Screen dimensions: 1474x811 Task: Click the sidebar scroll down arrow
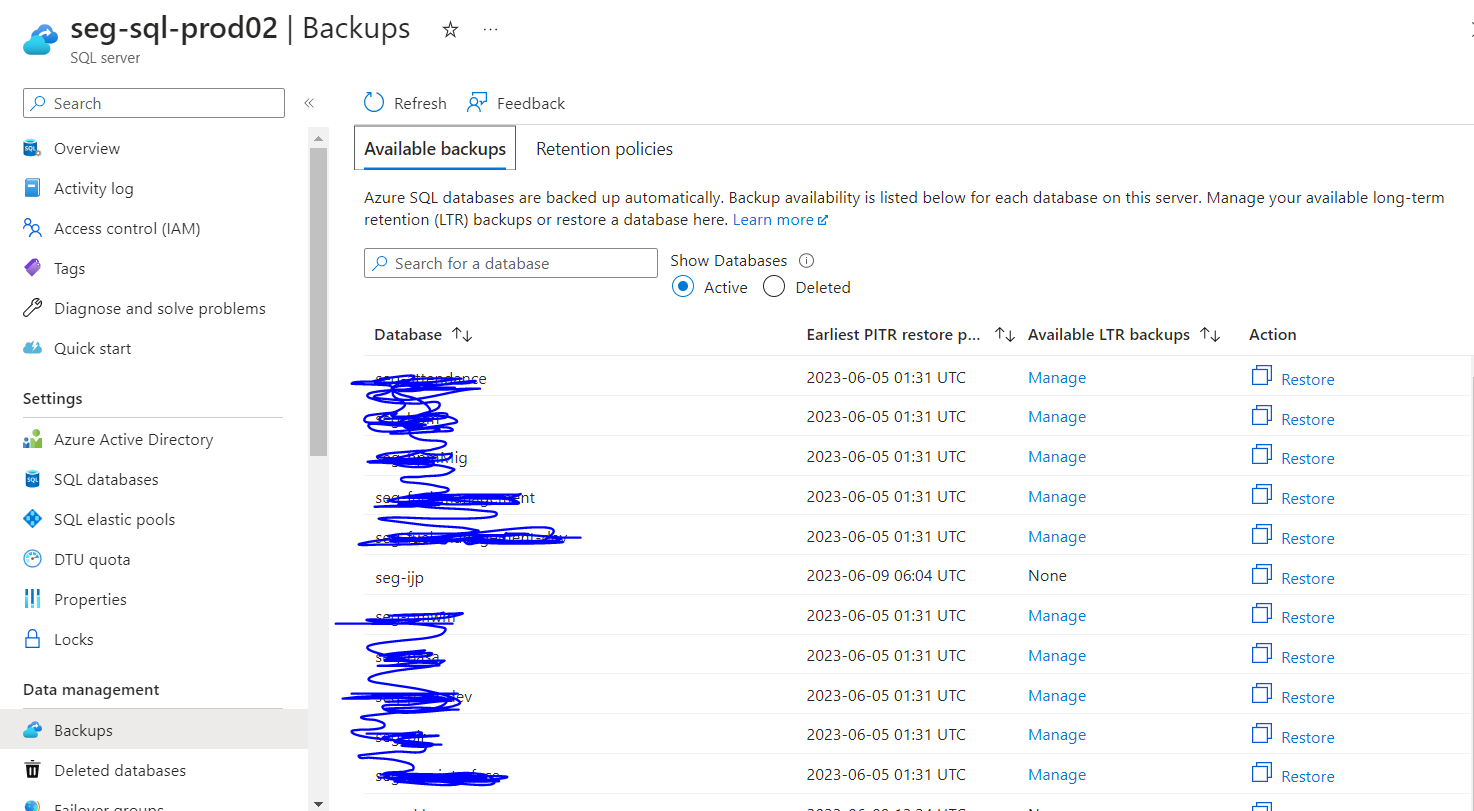click(318, 802)
